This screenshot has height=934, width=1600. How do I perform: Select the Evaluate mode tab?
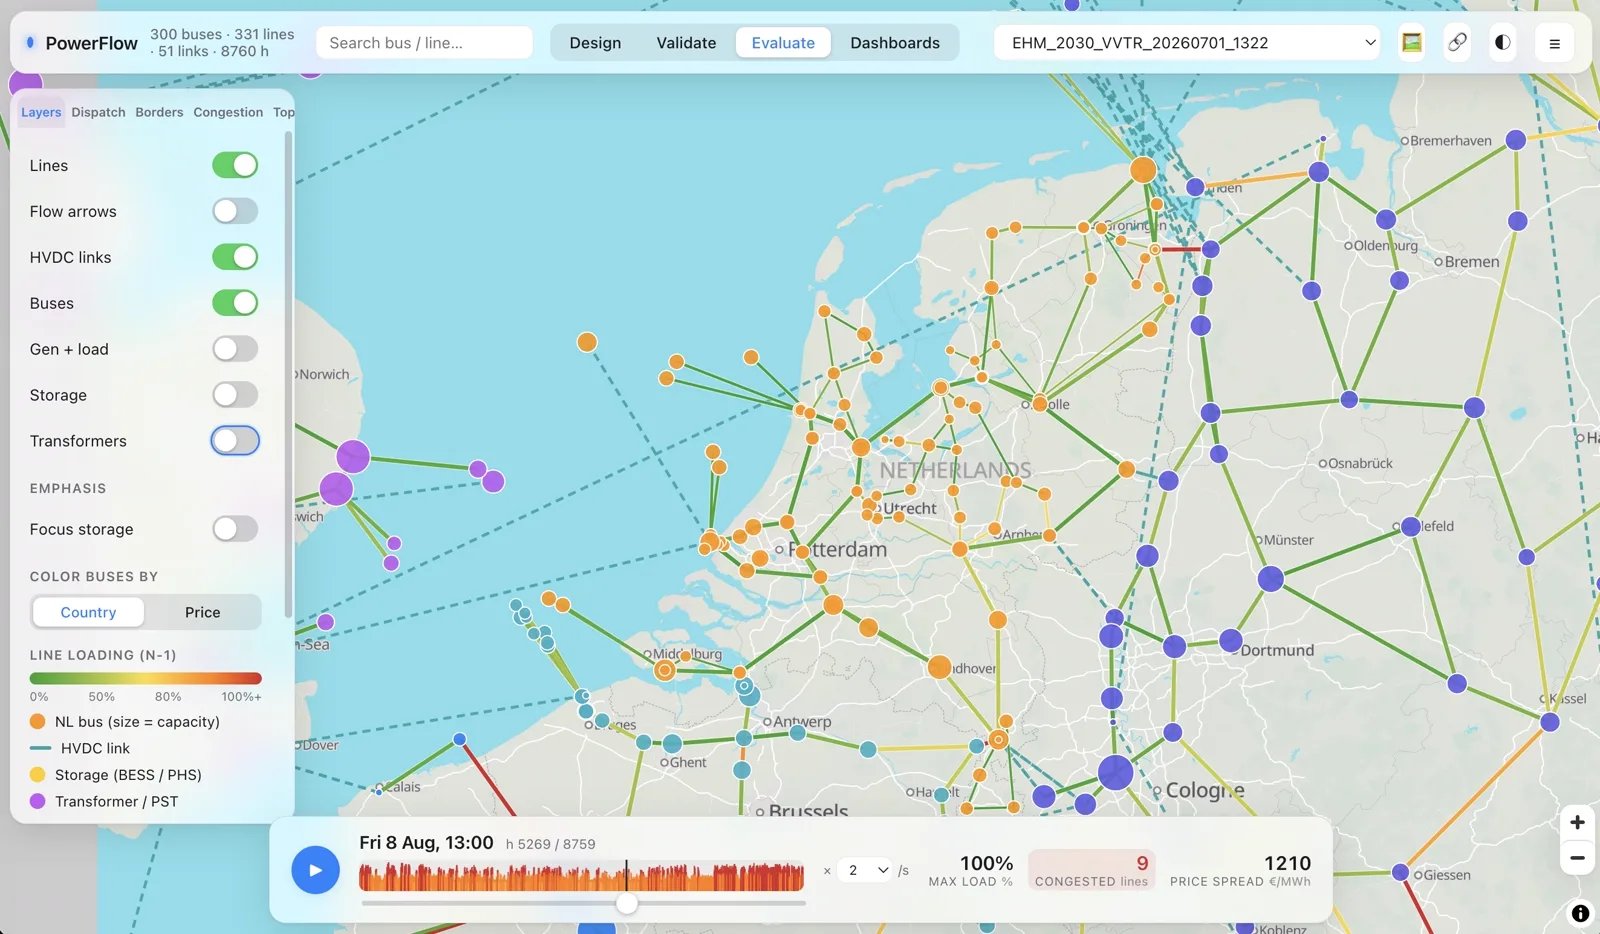coord(783,43)
